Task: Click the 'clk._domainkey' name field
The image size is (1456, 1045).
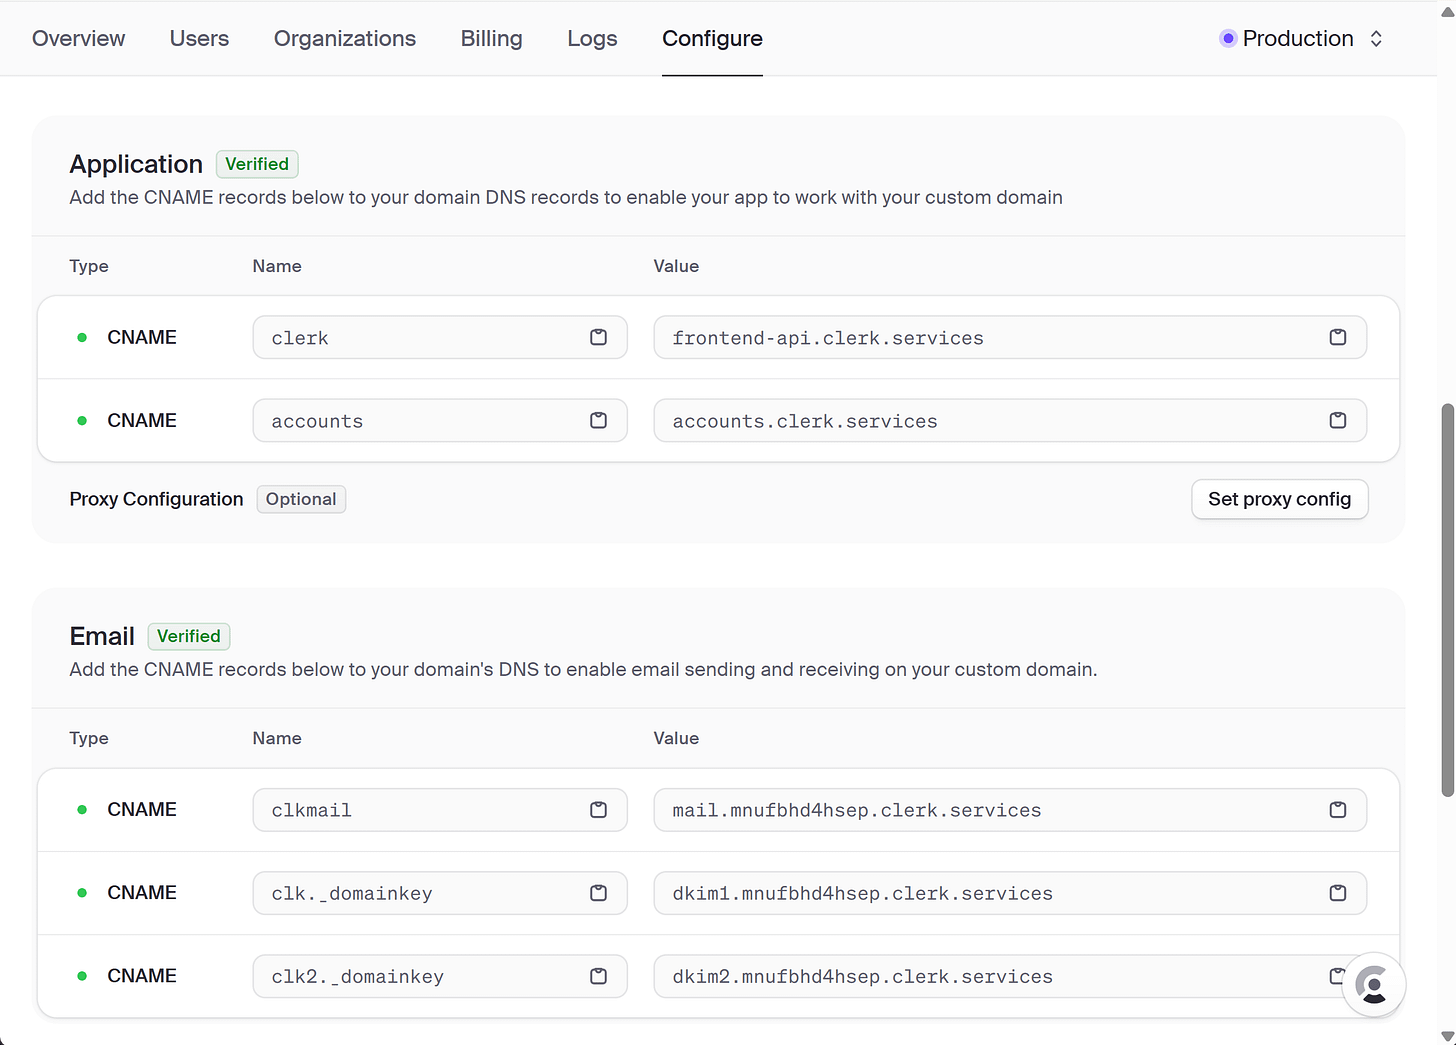Action: (x=440, y=892)
